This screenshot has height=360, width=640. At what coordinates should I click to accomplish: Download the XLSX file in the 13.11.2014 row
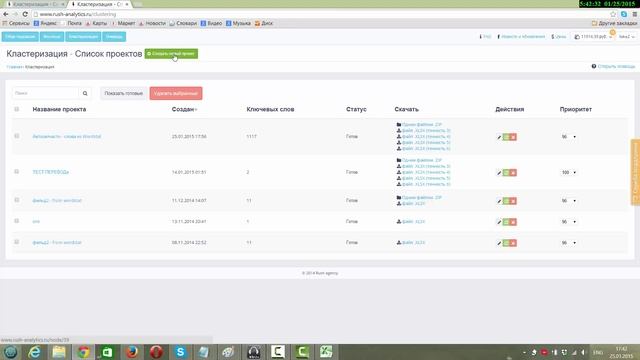click(x=411, y=222)
